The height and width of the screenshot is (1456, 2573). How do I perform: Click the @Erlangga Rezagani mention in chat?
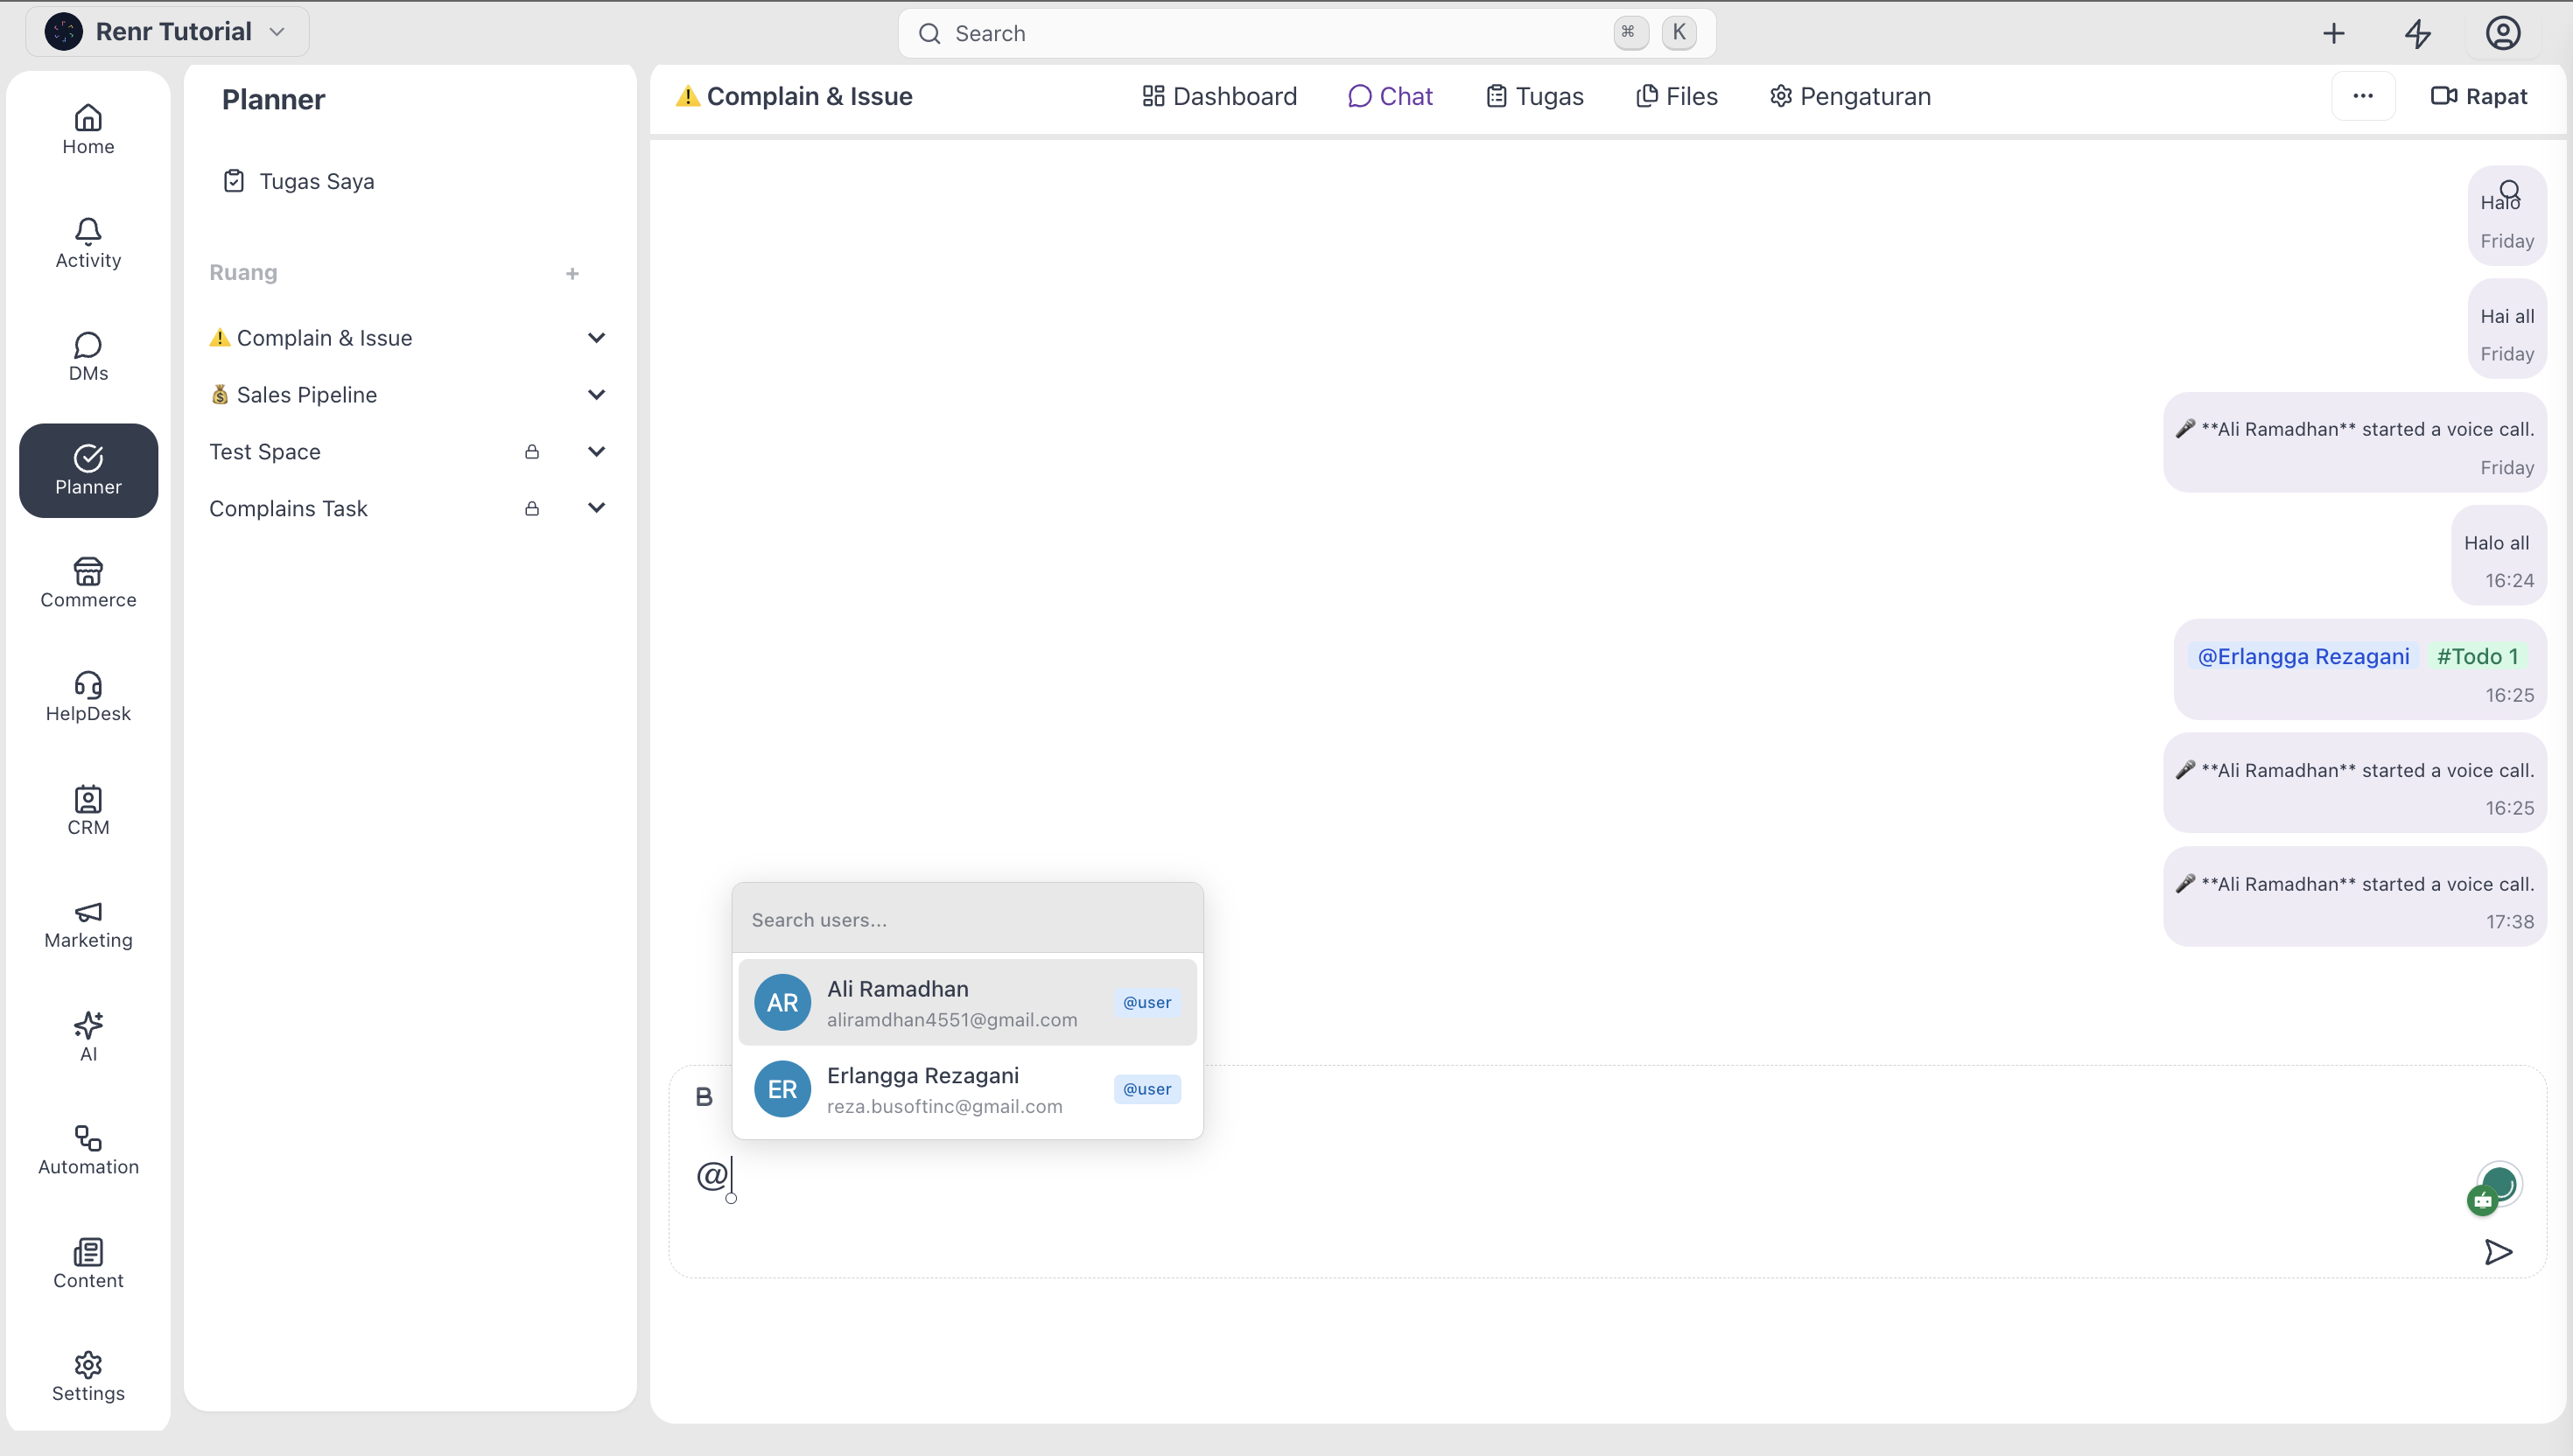click(x=2303, y=656)
